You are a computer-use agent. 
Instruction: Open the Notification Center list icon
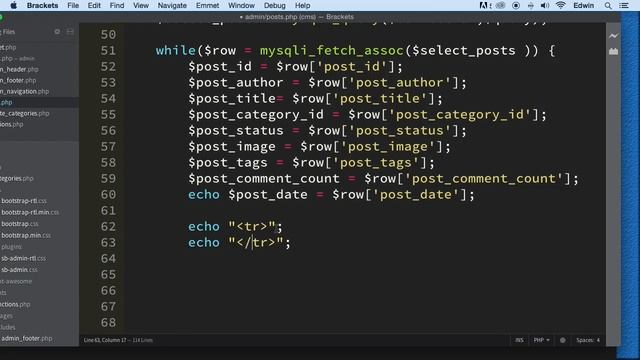point(624,5)
